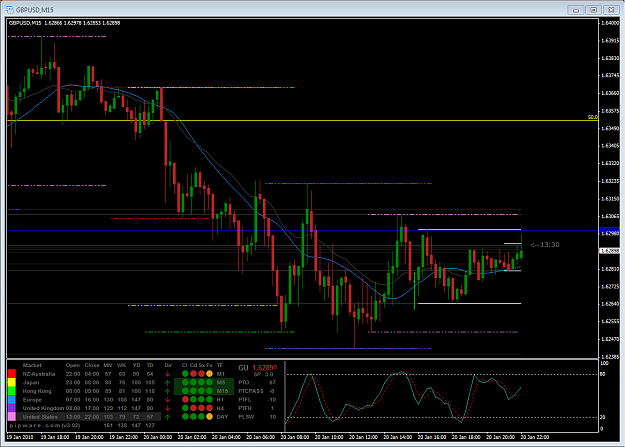
Task: Click the 20 Jan 14:00 time axis label
Action: pyautogui.click(x=397, y=437)
